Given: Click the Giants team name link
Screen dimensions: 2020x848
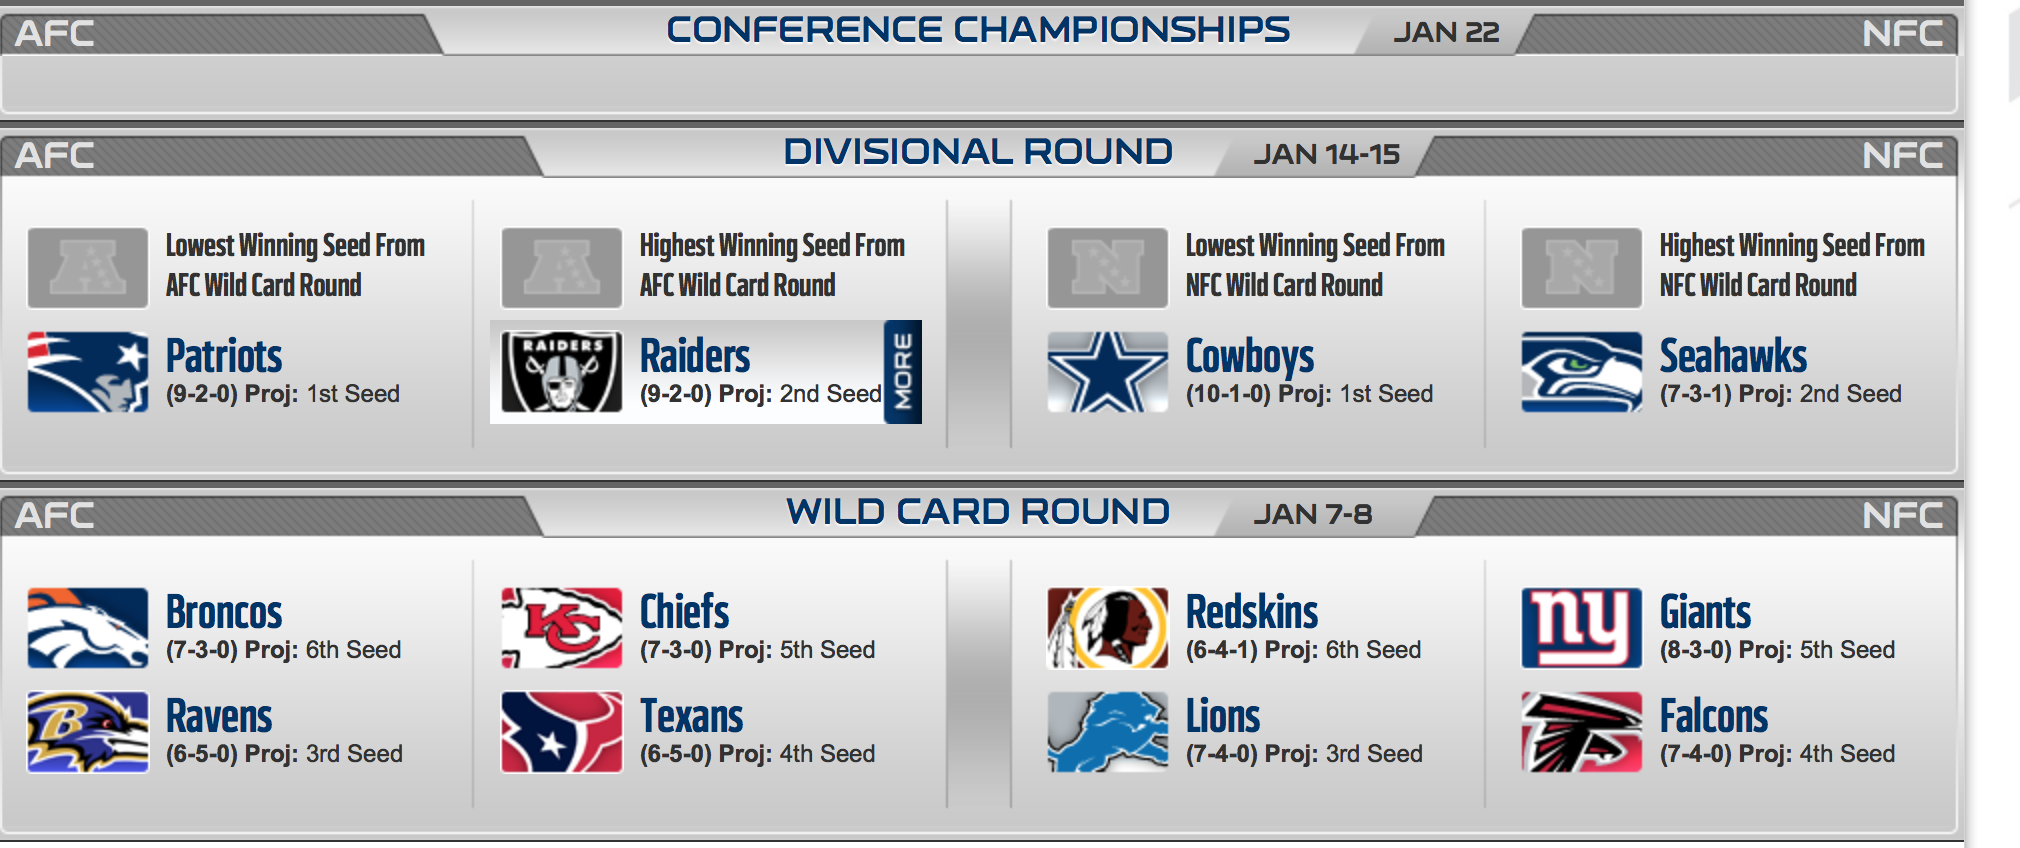Looking at the screenshot, I should (1705, 612).
